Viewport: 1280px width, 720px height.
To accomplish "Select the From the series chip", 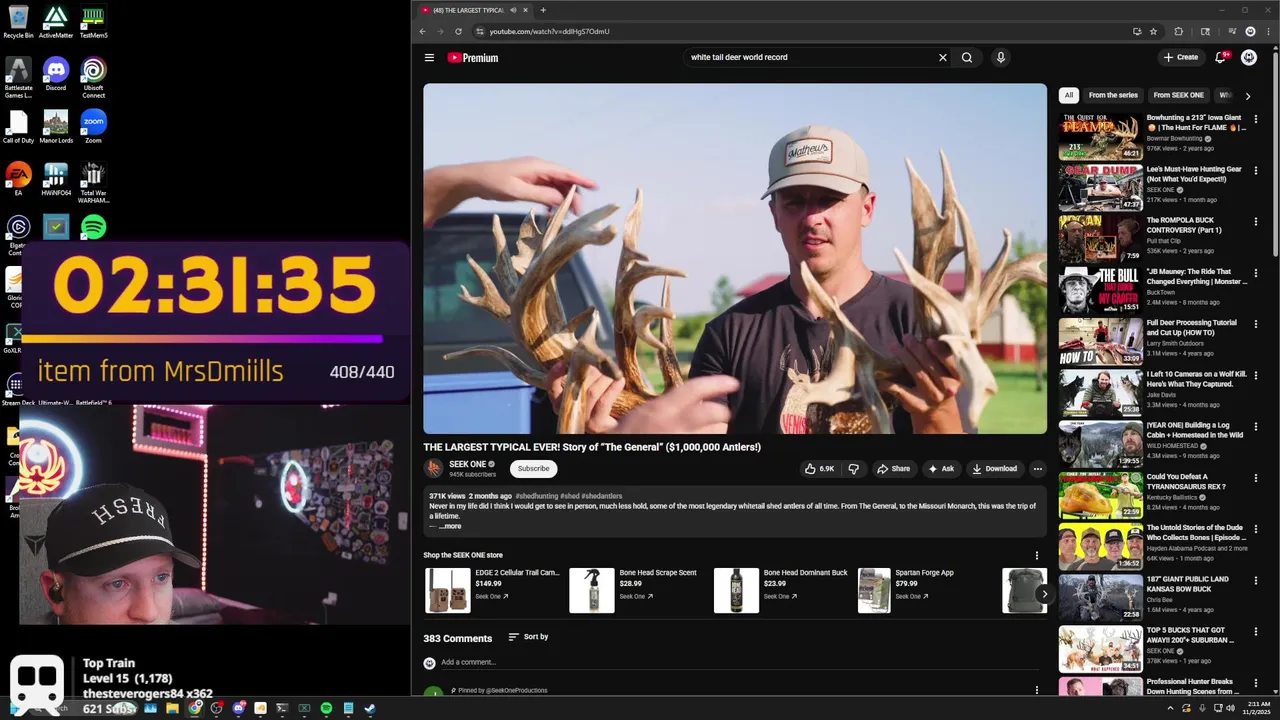I will pos(1113,95).
